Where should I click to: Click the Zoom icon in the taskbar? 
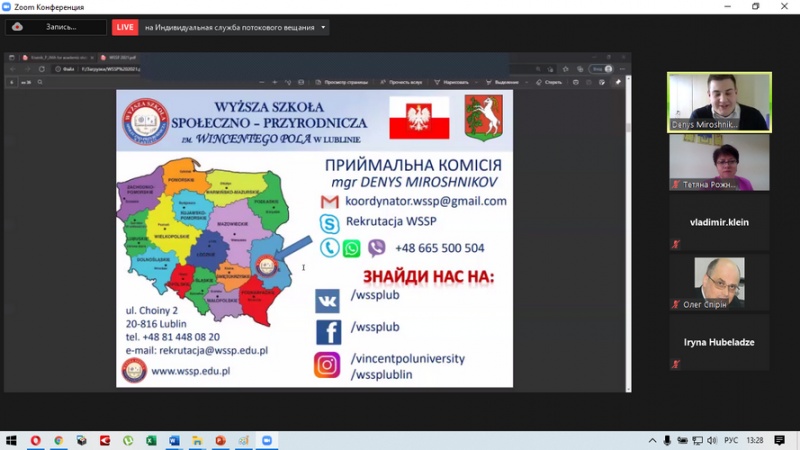(x=267, y=440)
